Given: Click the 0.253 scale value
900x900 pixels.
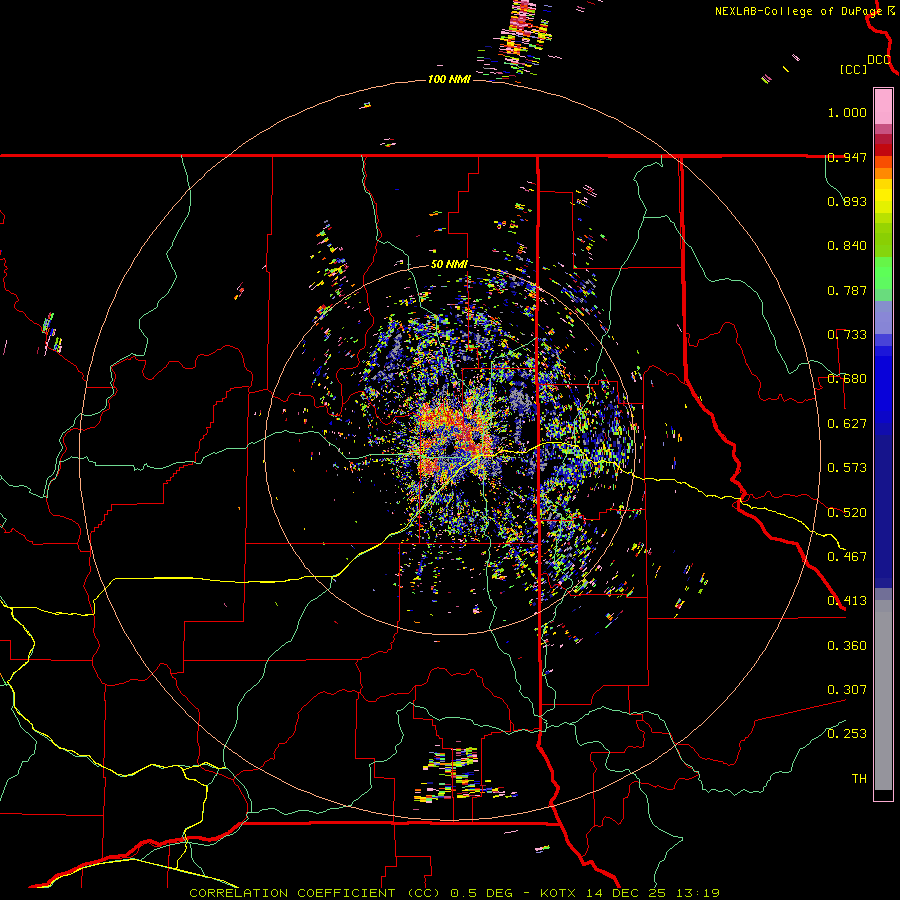Looking at the screenshot, I should 847,734.
